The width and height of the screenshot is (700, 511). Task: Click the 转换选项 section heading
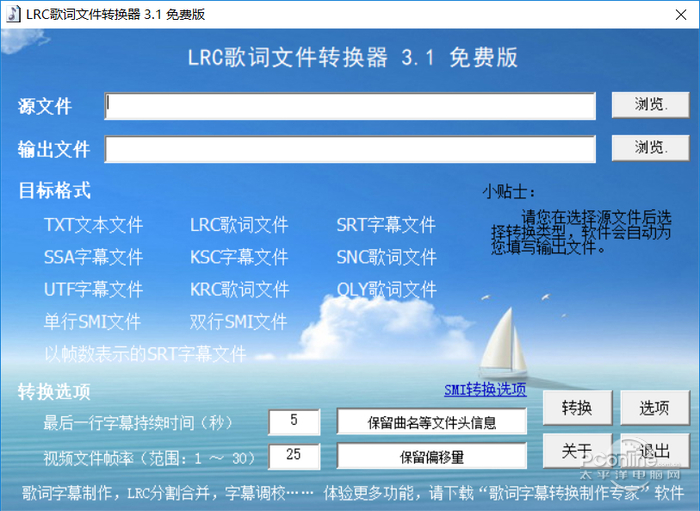point(54,391)
